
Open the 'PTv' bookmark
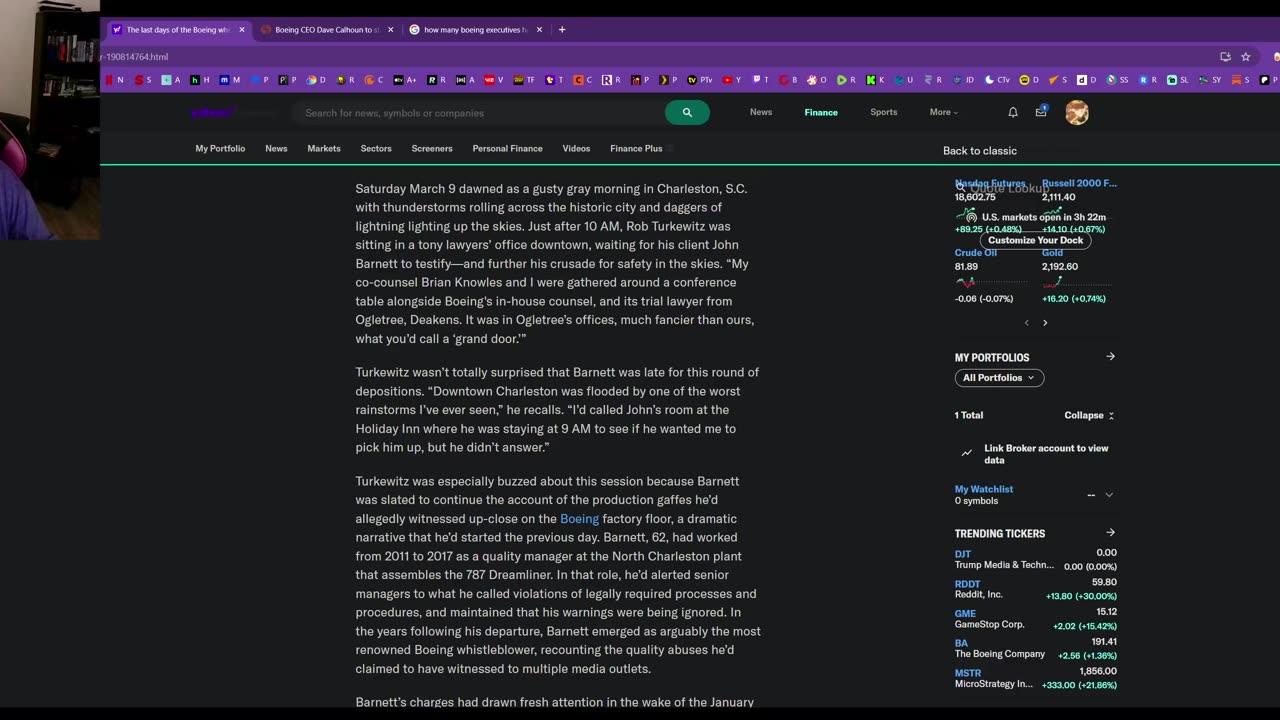point(700,80)
